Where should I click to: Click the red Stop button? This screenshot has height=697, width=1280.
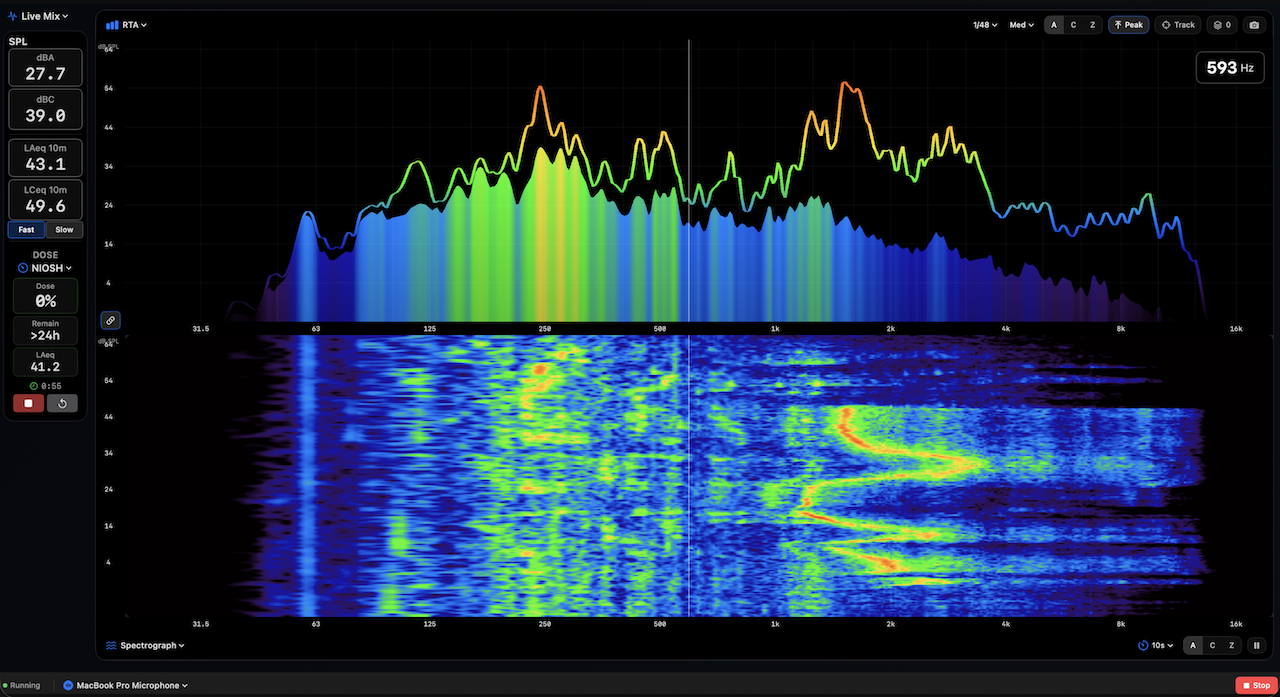[x=1255, y=685]
